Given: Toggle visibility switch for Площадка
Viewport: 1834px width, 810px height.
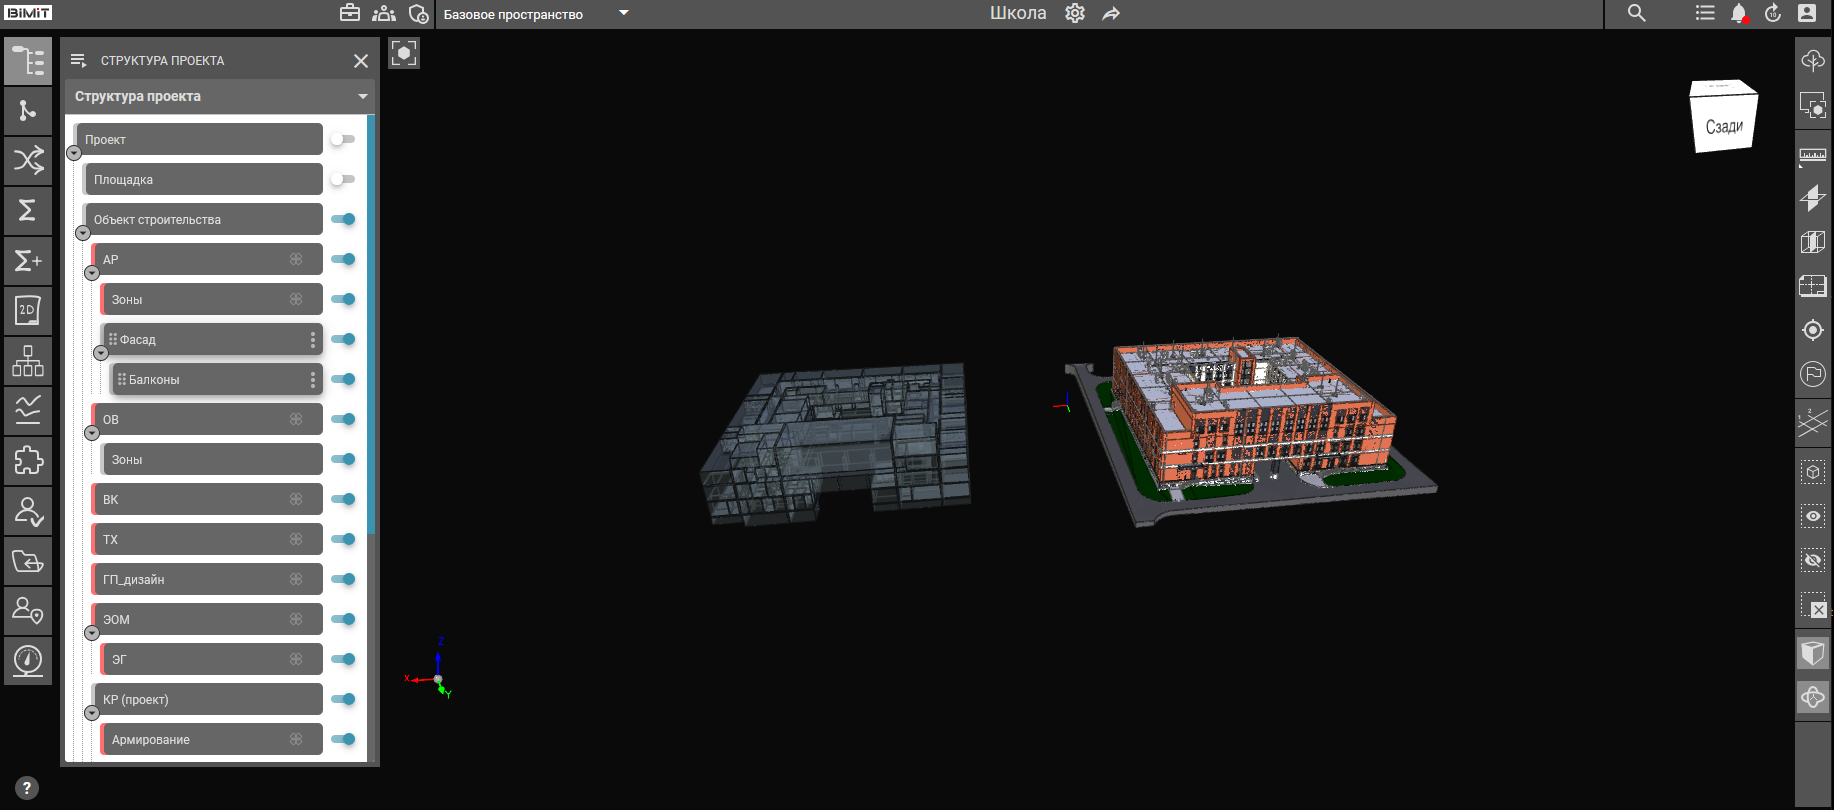Looking at the screenshot, I should [343, 179].
